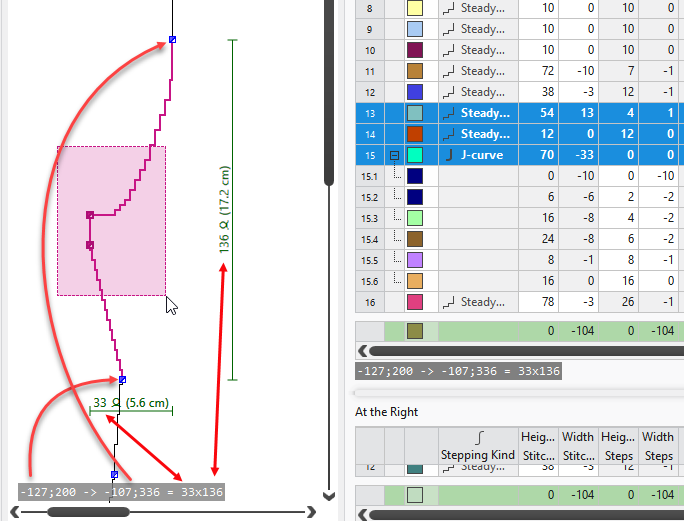This screenshot has height=521, width=684.
Task: Select sub-row 15.3 in the table
Action: tap(369, 219)
